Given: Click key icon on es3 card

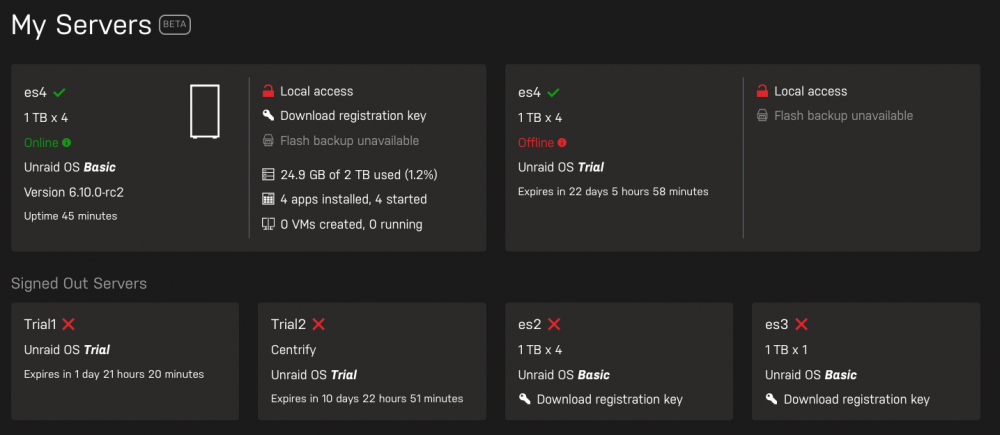Looking at the screenshot, I should (772, 399).
